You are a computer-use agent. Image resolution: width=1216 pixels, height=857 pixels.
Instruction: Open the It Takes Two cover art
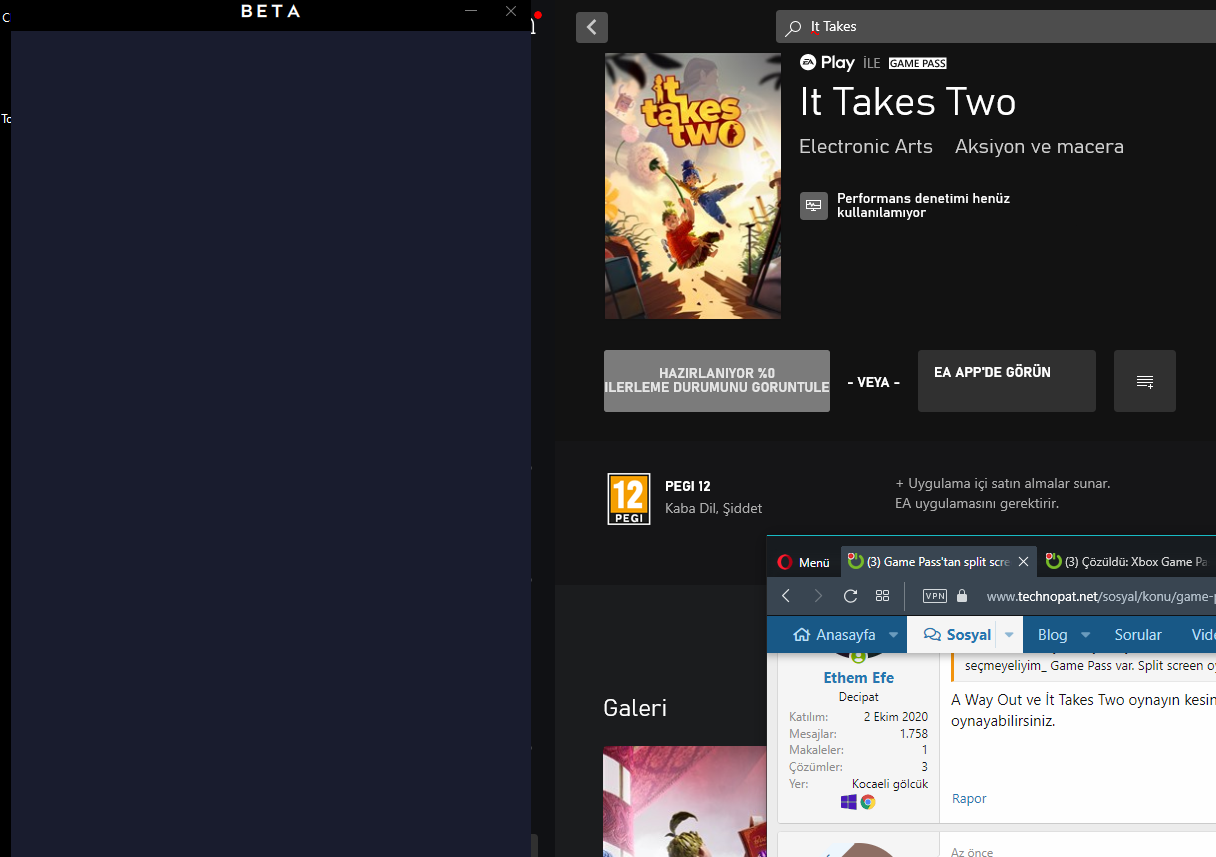click(692, 186)
